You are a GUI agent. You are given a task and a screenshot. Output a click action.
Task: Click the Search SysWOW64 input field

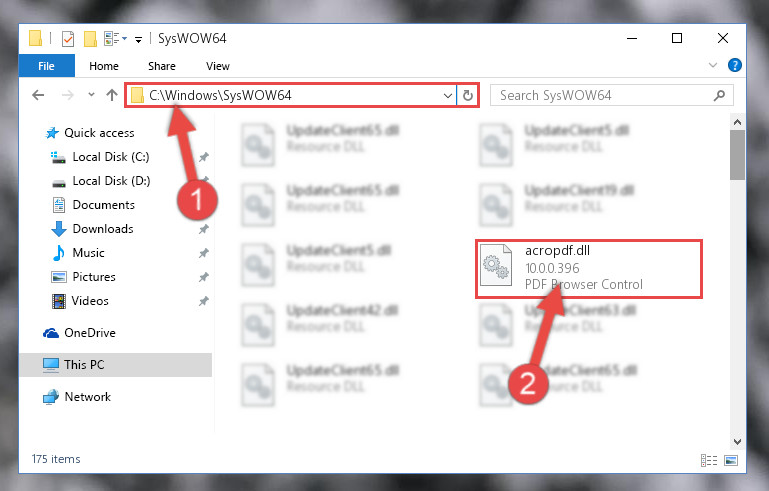click(x=603, y=95)
